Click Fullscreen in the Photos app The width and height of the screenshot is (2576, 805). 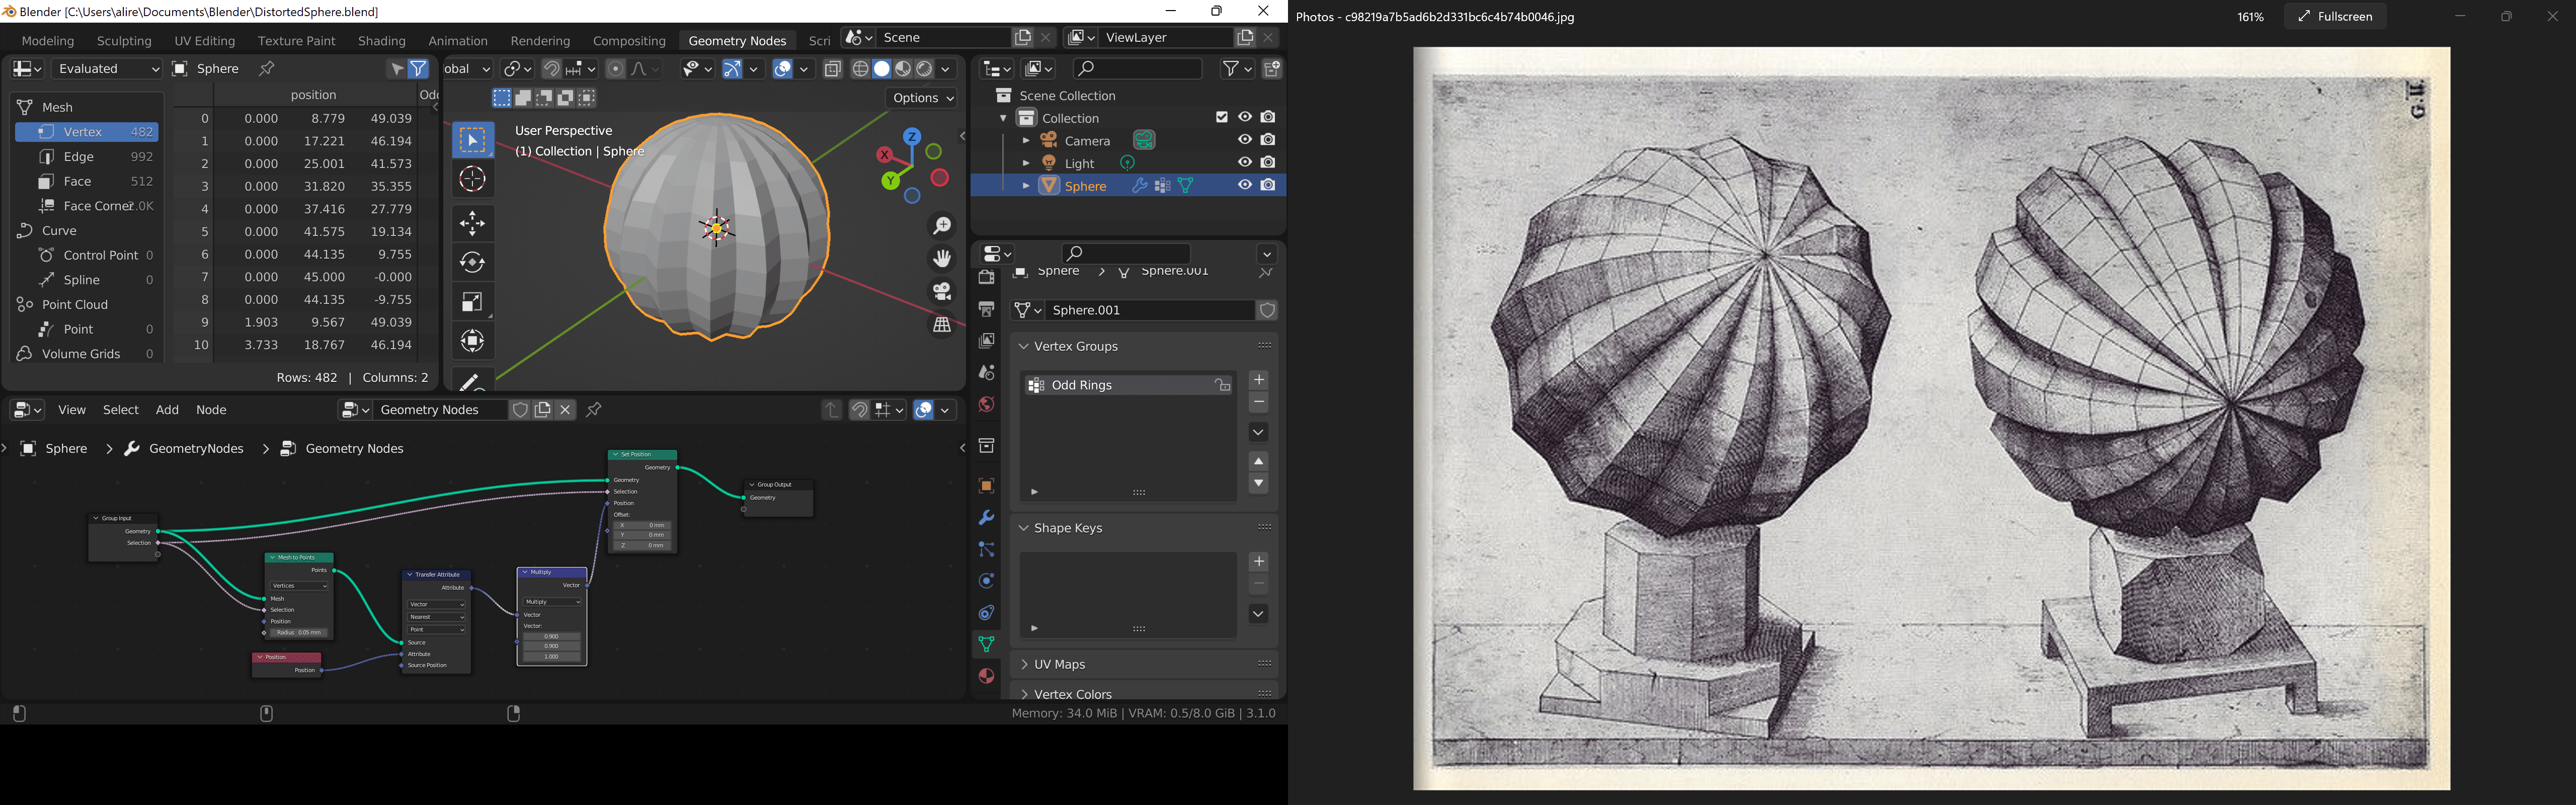[2334, 16]
